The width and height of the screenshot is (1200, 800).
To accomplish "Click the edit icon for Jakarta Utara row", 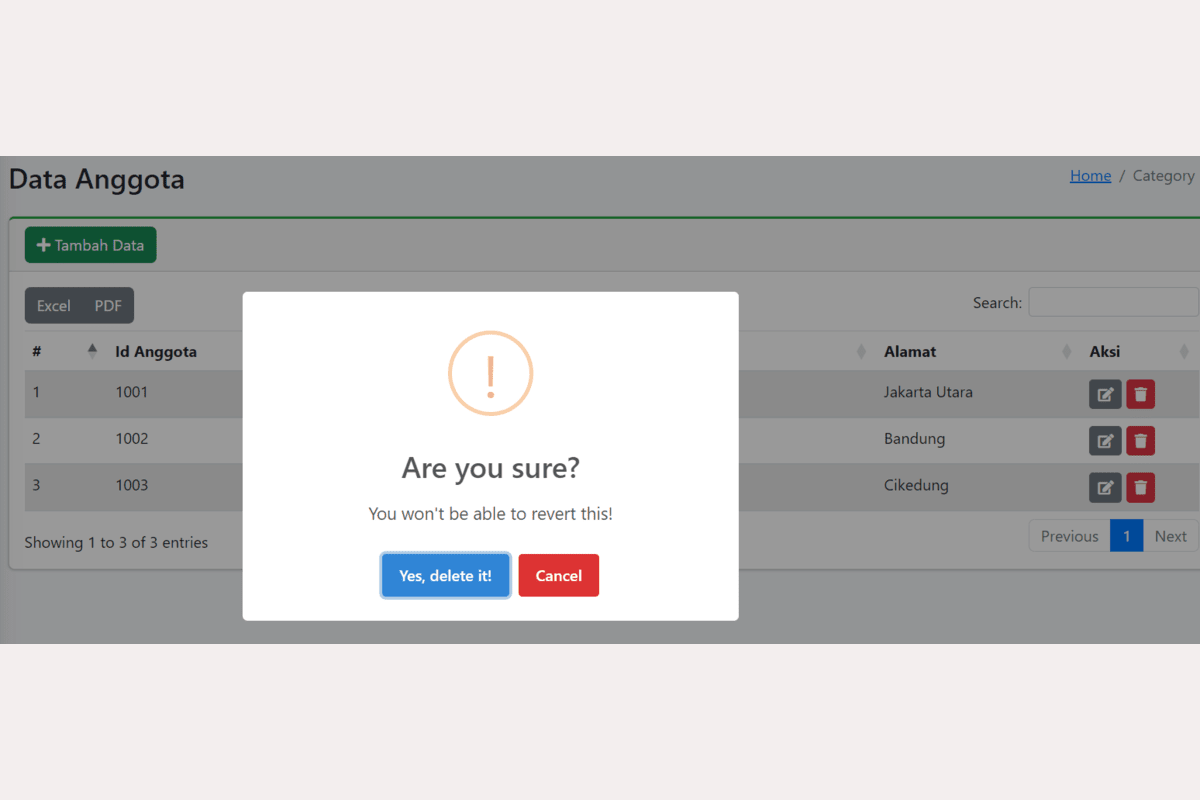I will coord(1105,394).
